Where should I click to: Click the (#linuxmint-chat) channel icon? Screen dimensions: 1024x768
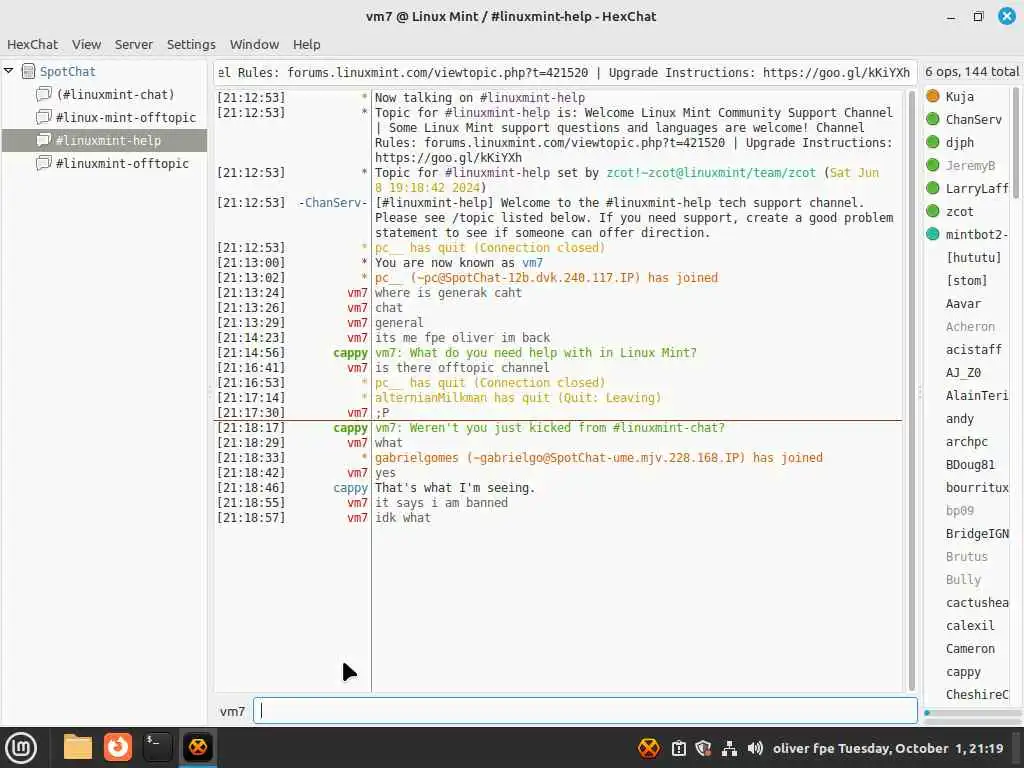coord(44,94)
